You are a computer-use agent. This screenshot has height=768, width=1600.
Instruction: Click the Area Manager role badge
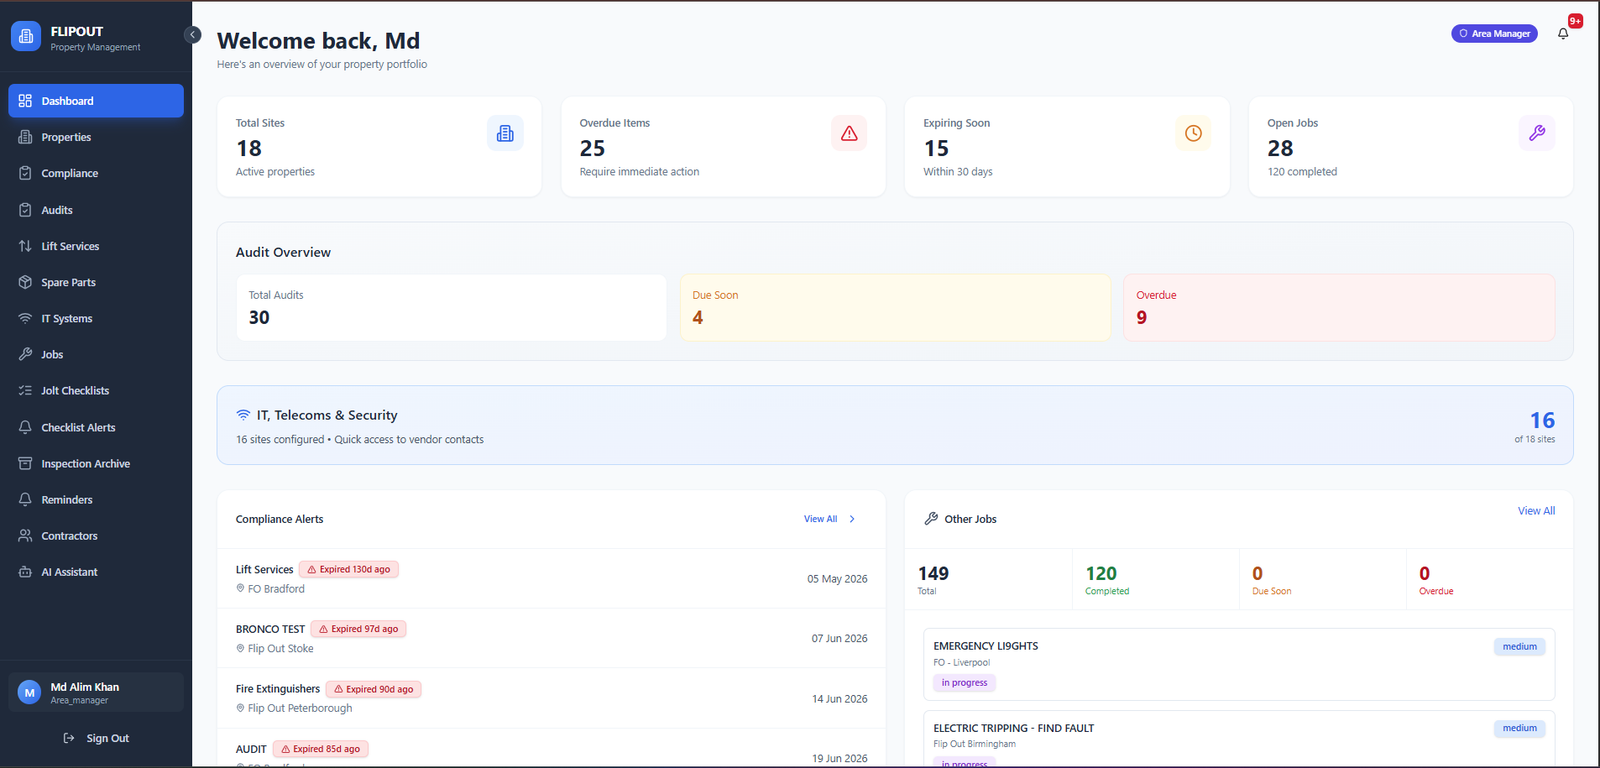[1494, 34]
